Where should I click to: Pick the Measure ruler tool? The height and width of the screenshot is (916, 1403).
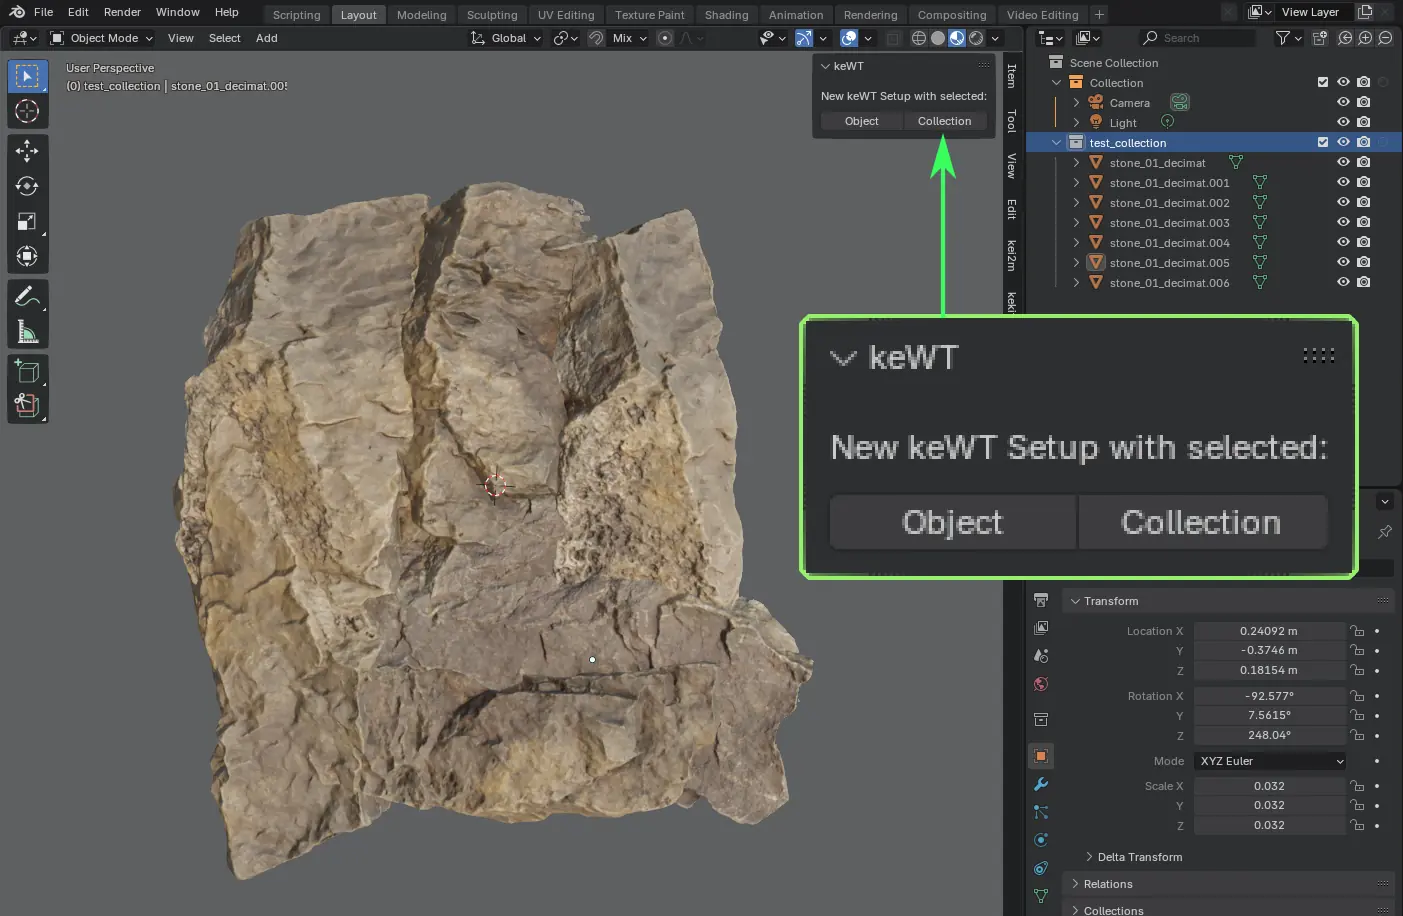(x=27, y=332)
